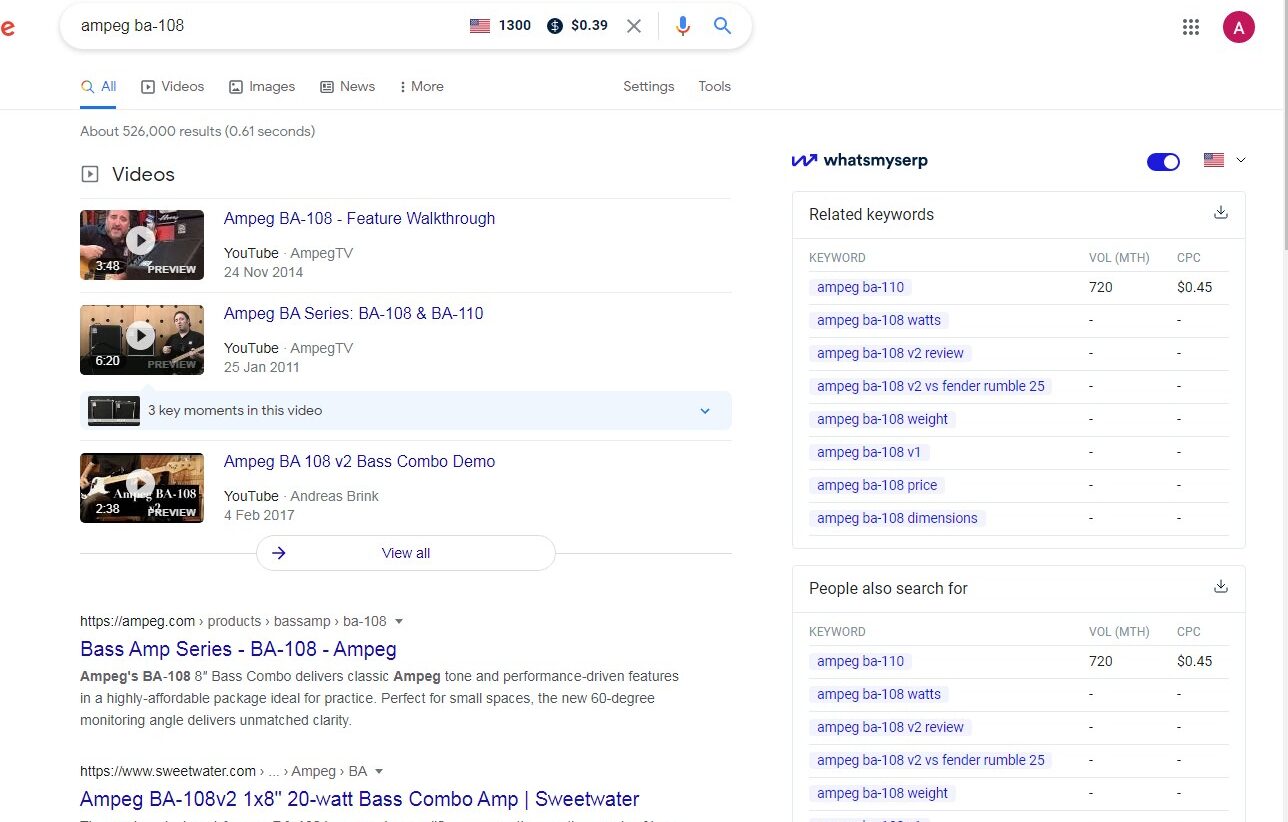This screenshot has height=822, width=1288.
Task: Open search Settings
Action: [x=649, y=86]
